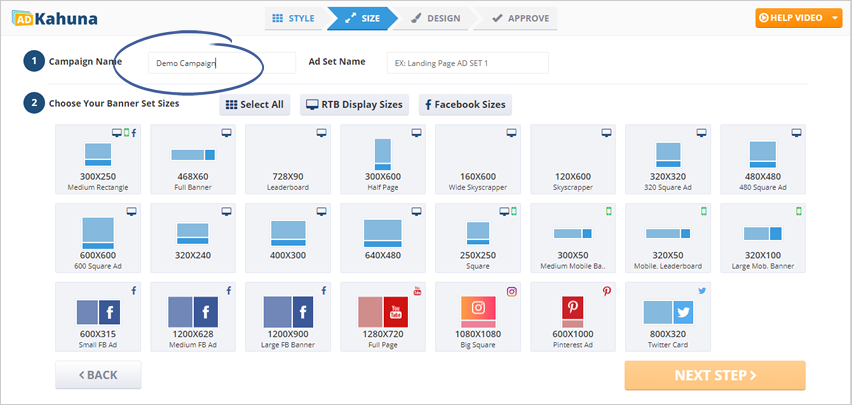This screenshot has width=852, height=405.
Task: Select the 1200X628 Medium FB Ad tile
Action: (192, 320)
